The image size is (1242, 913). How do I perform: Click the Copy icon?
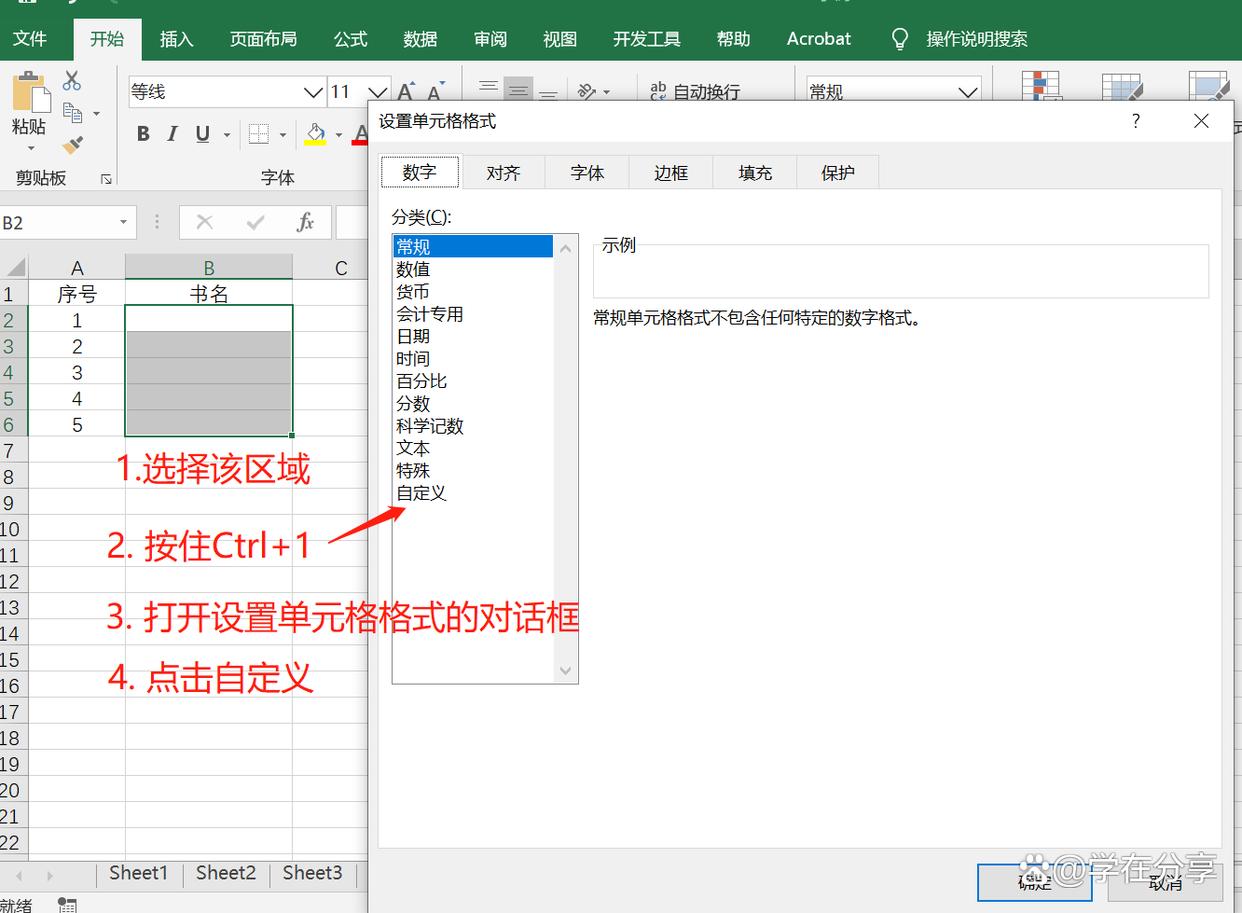pyautogui.click(x=72, y=113)
